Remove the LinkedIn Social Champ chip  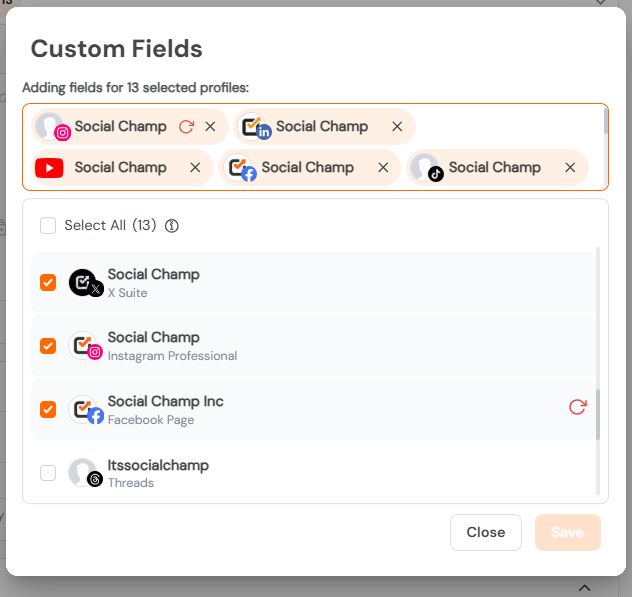pos(397,127)
